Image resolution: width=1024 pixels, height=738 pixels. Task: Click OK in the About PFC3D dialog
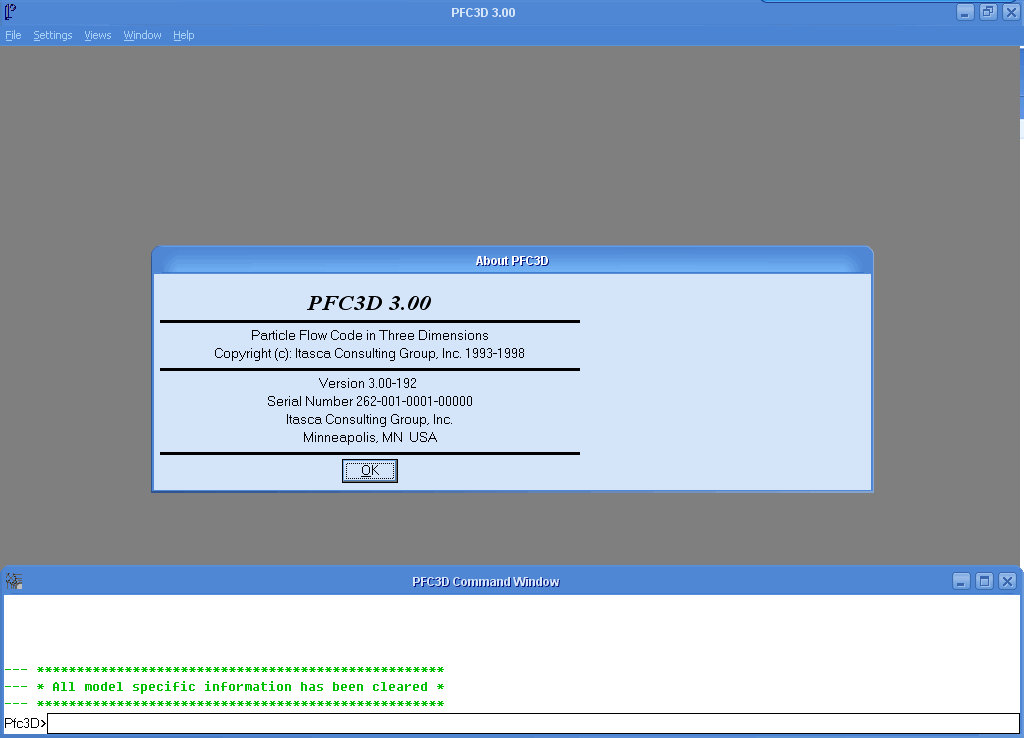click(370, 471)
